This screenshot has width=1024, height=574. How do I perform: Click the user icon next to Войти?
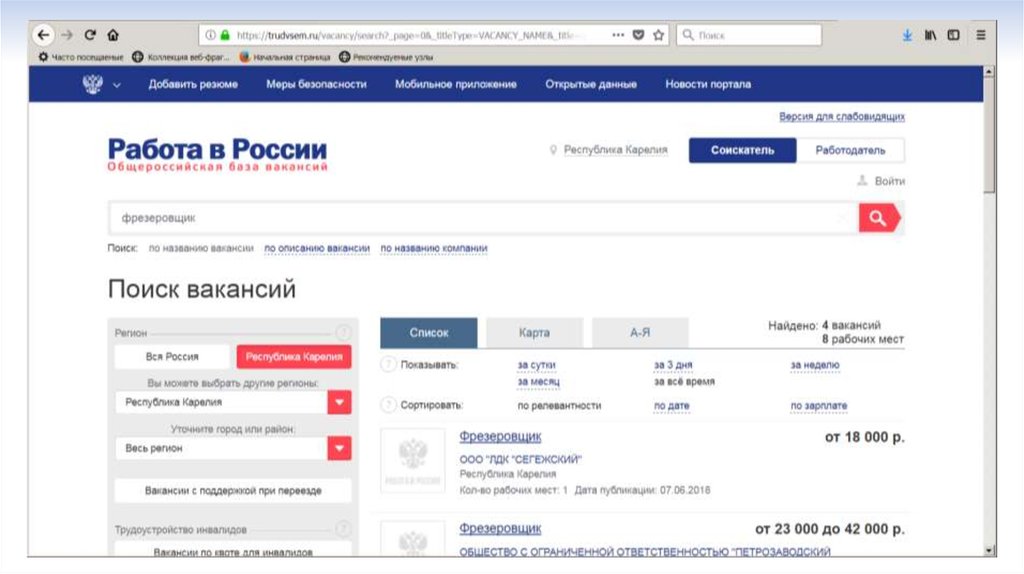click(862, 181)
